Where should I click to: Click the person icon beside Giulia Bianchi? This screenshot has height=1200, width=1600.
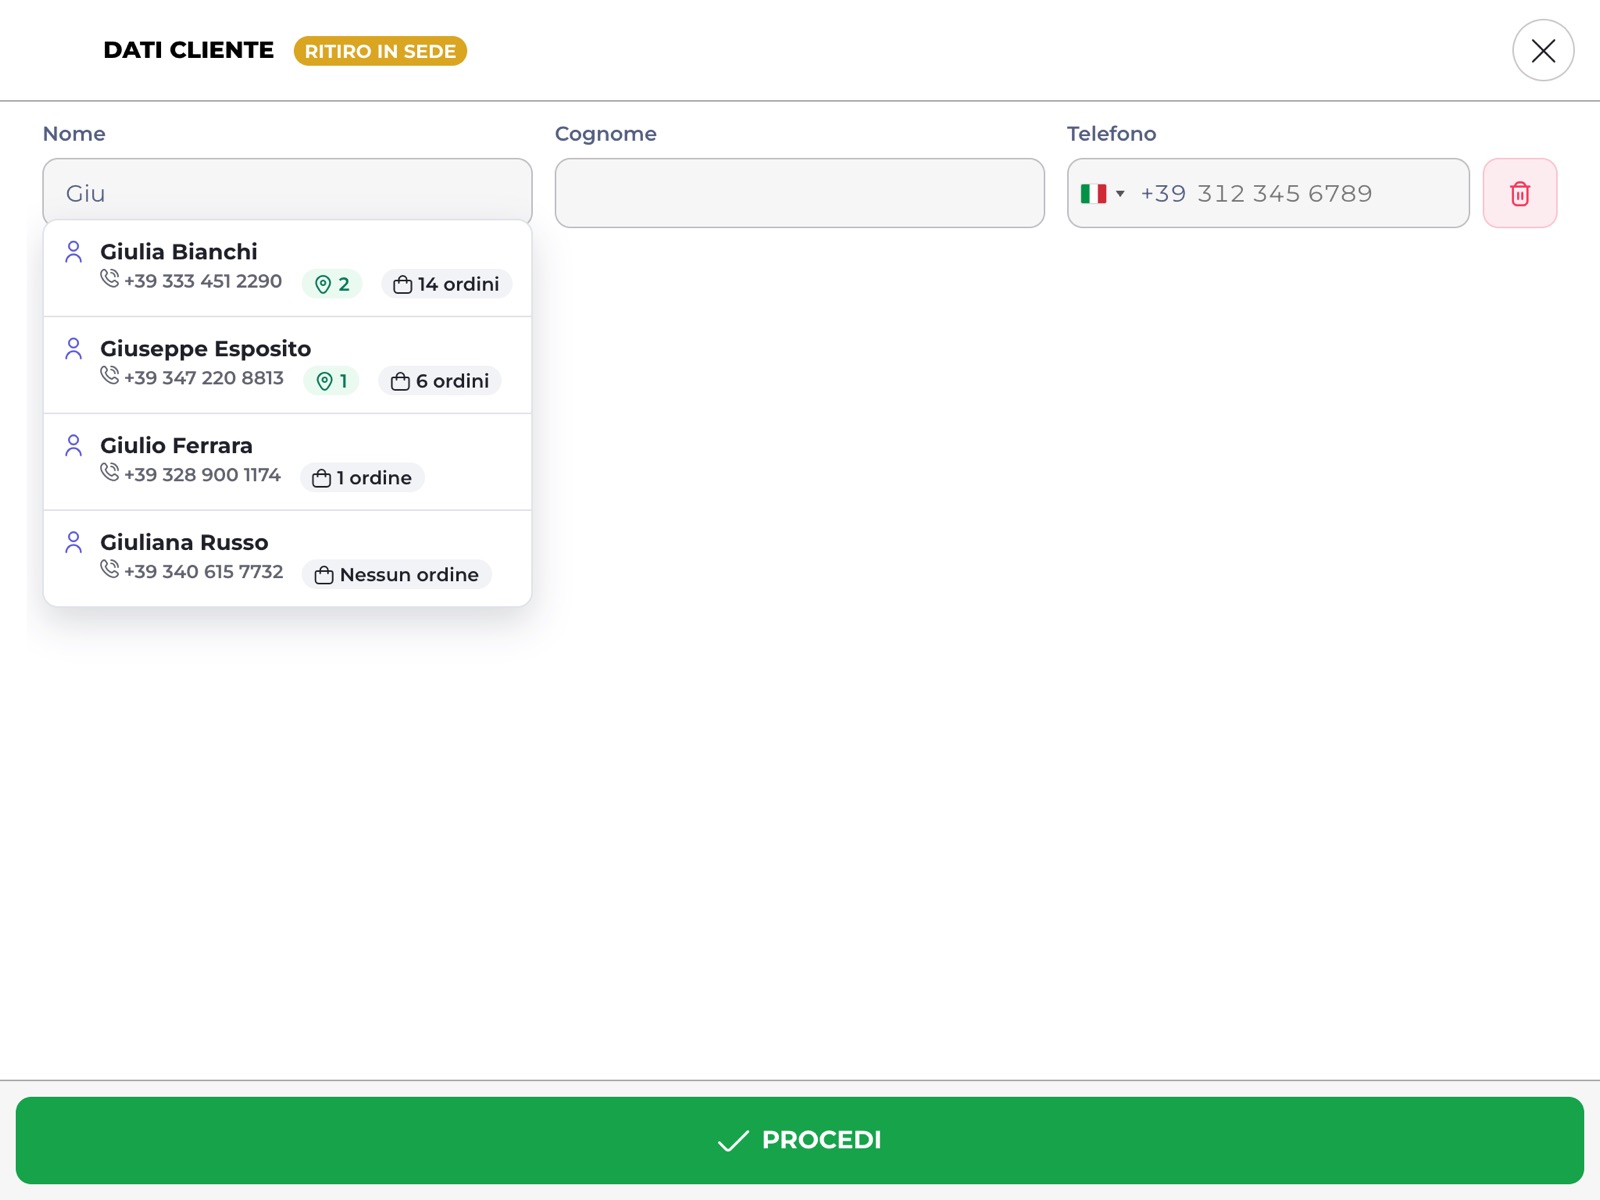tap(73, 252)
